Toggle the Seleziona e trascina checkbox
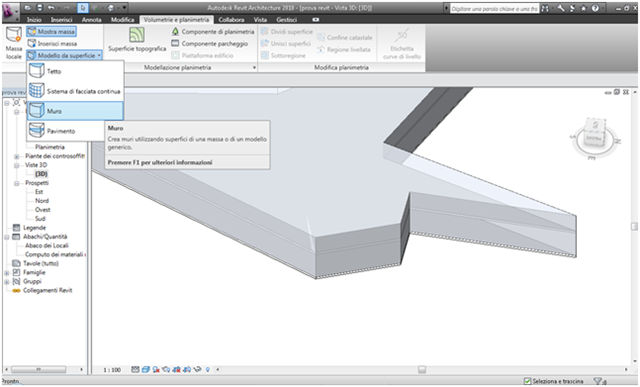 pos(528,381)
